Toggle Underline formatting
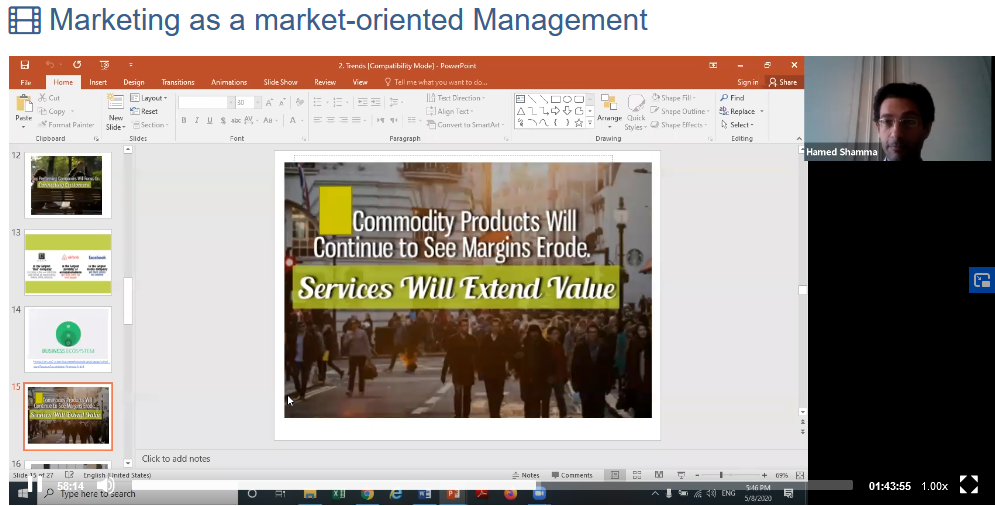The image size is (995, 506). 209,120
